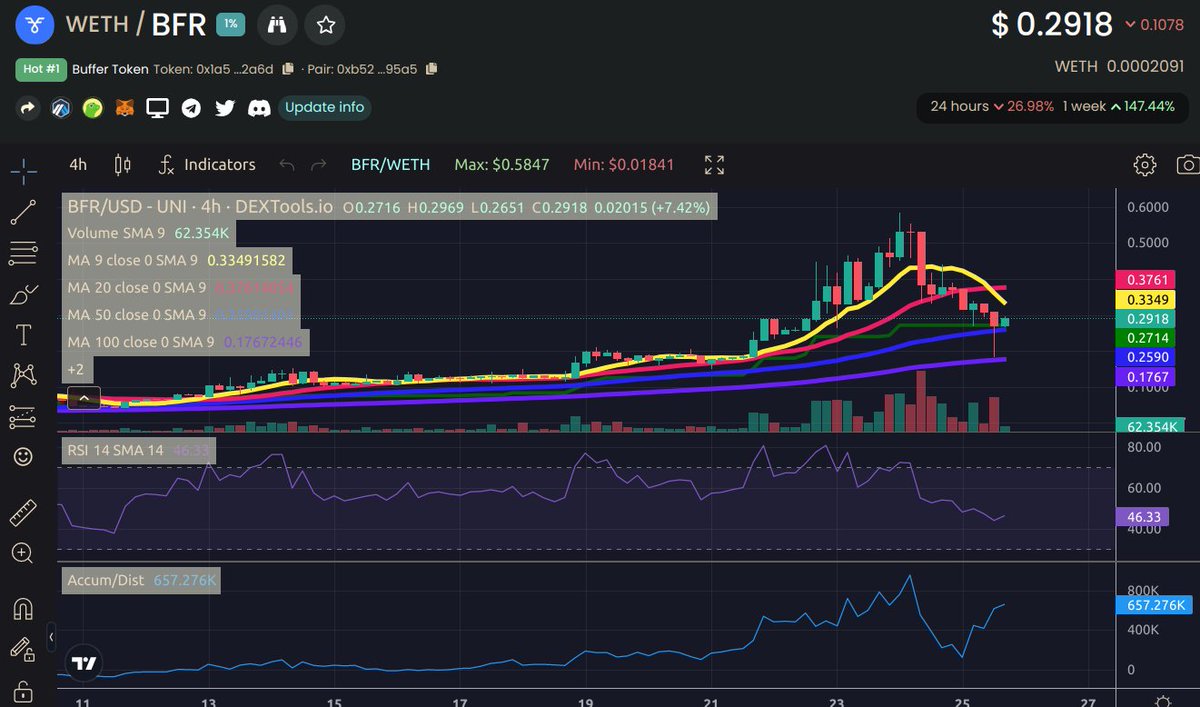Lock all drawing tools padlock
The width and height of the screenshot is (1200, 707).
coord(24,691)
